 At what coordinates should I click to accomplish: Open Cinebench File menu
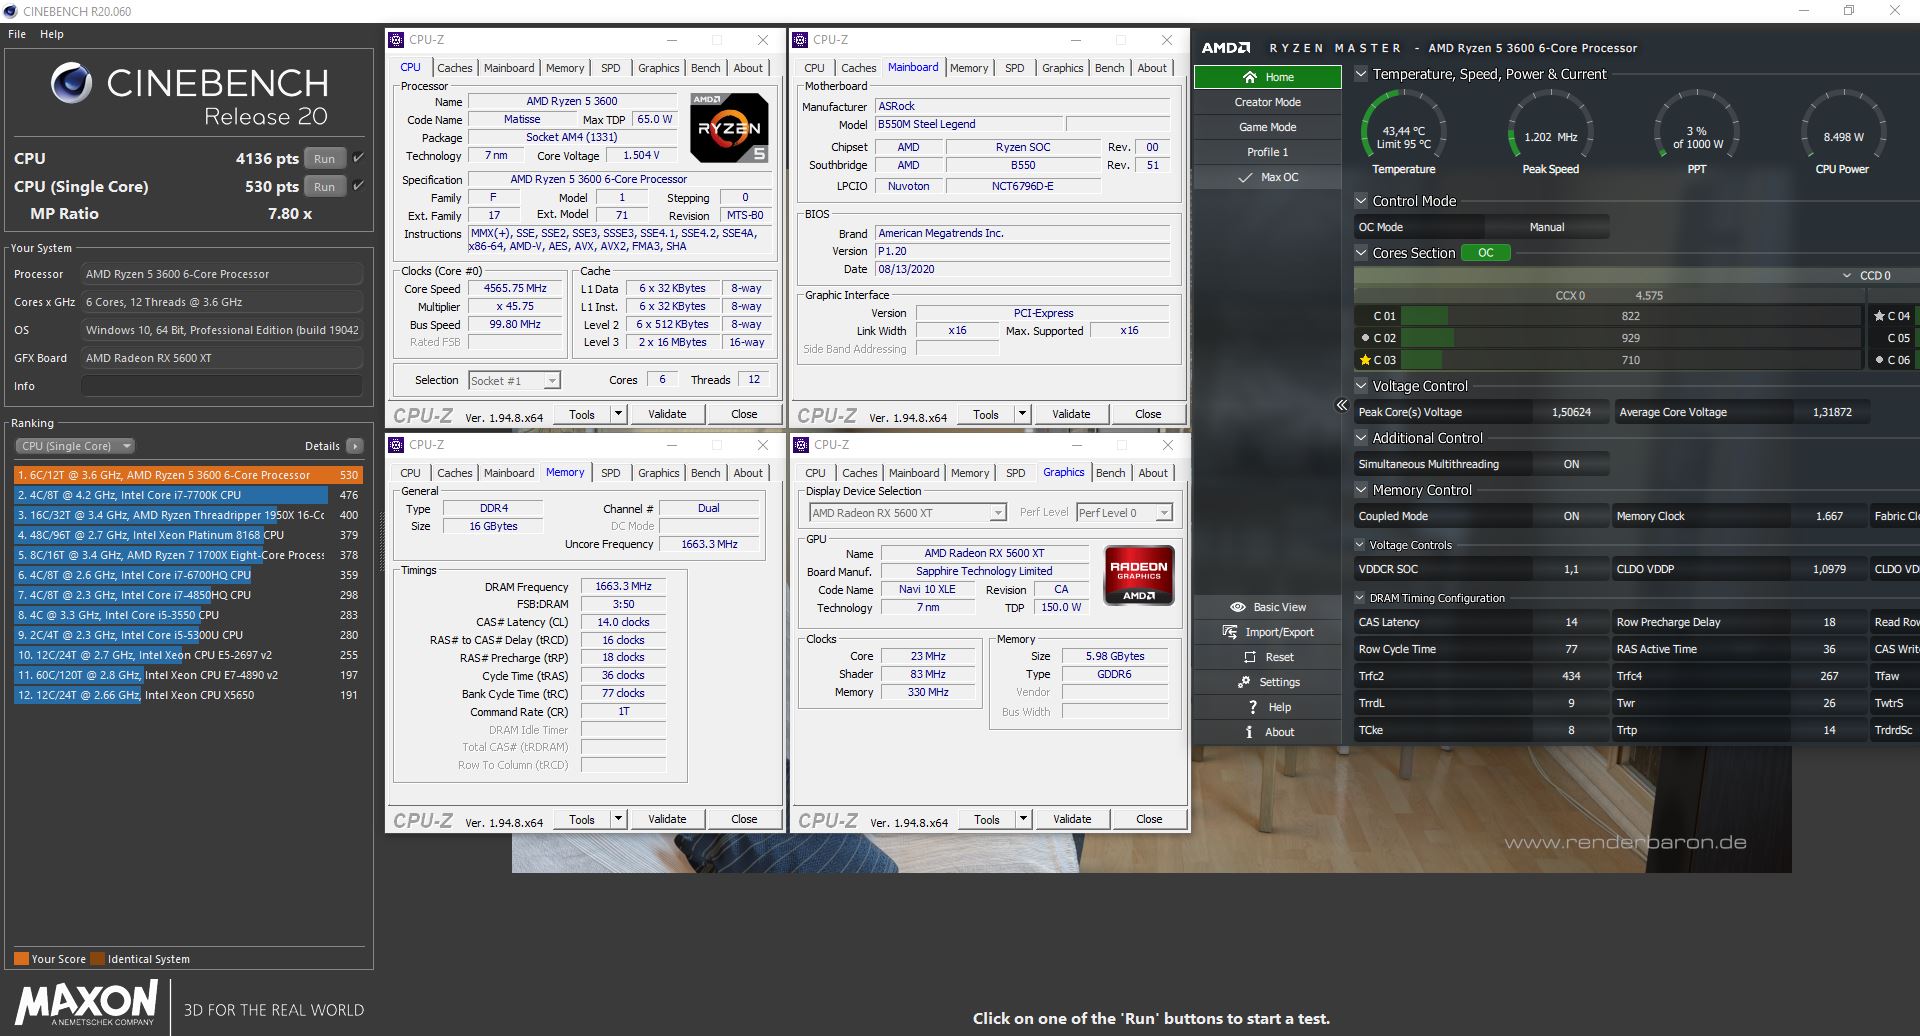click(x=17, y=34)
